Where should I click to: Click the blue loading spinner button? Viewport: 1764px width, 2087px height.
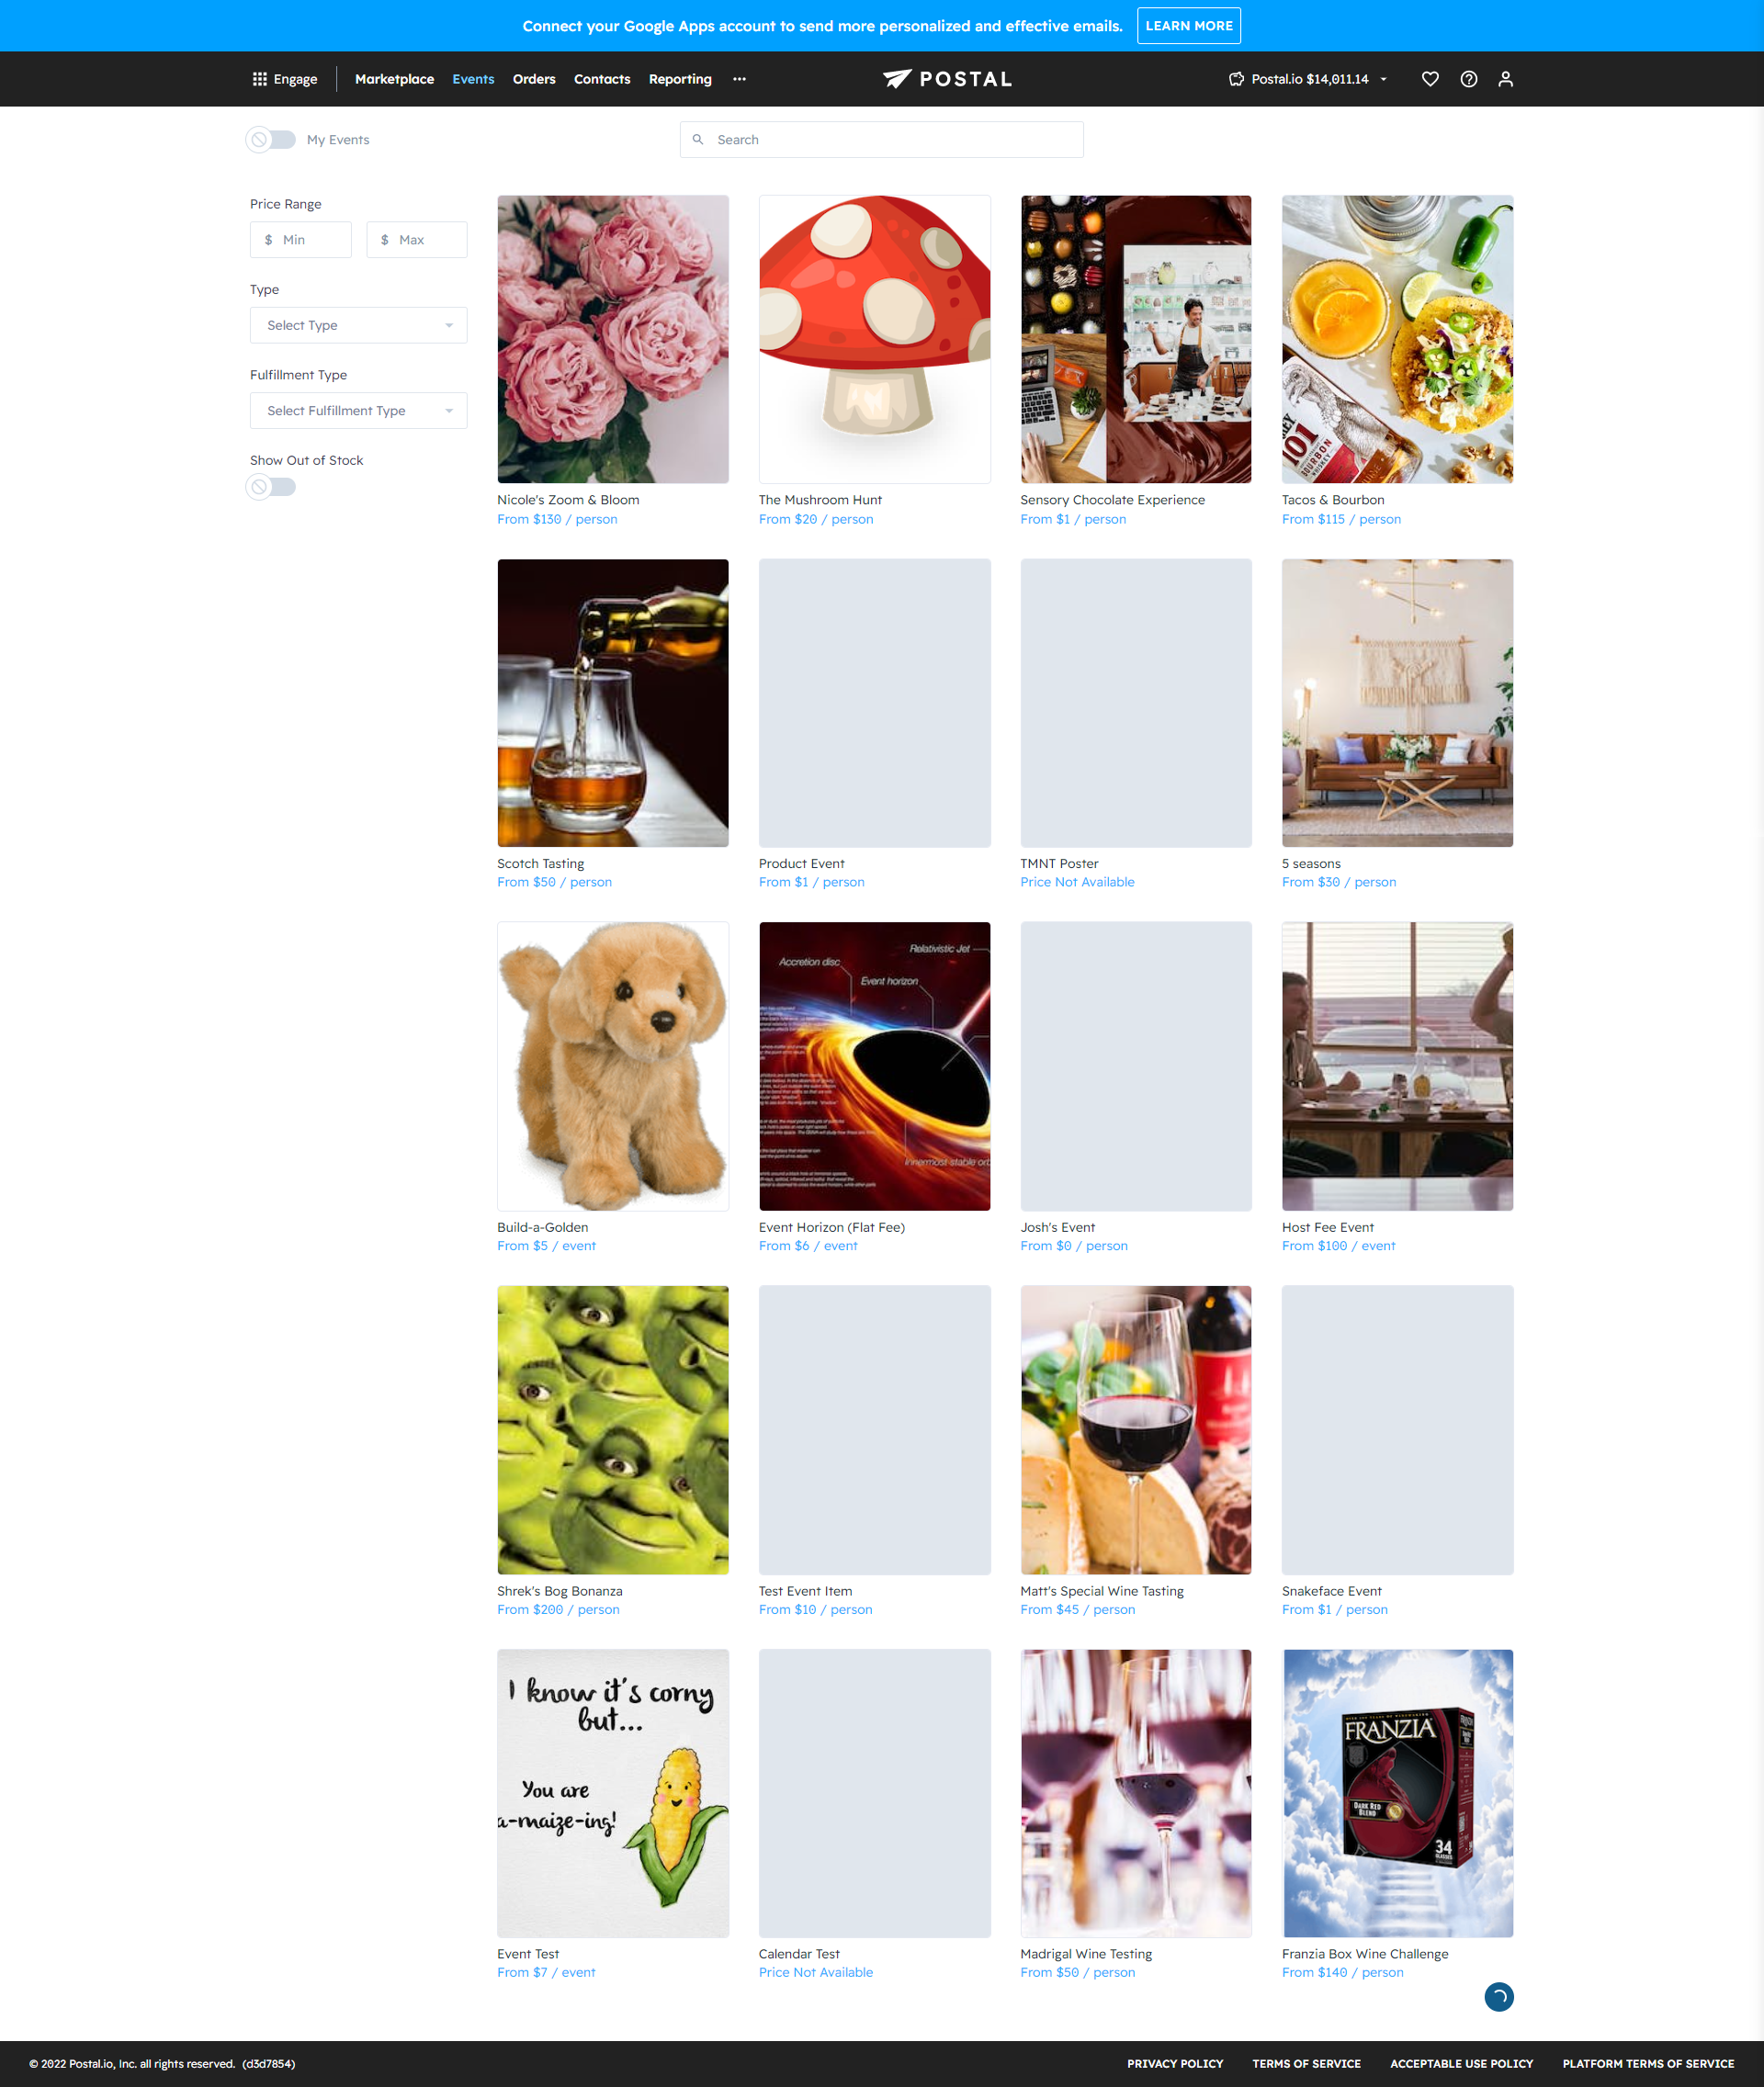tap(1498, 1996)
